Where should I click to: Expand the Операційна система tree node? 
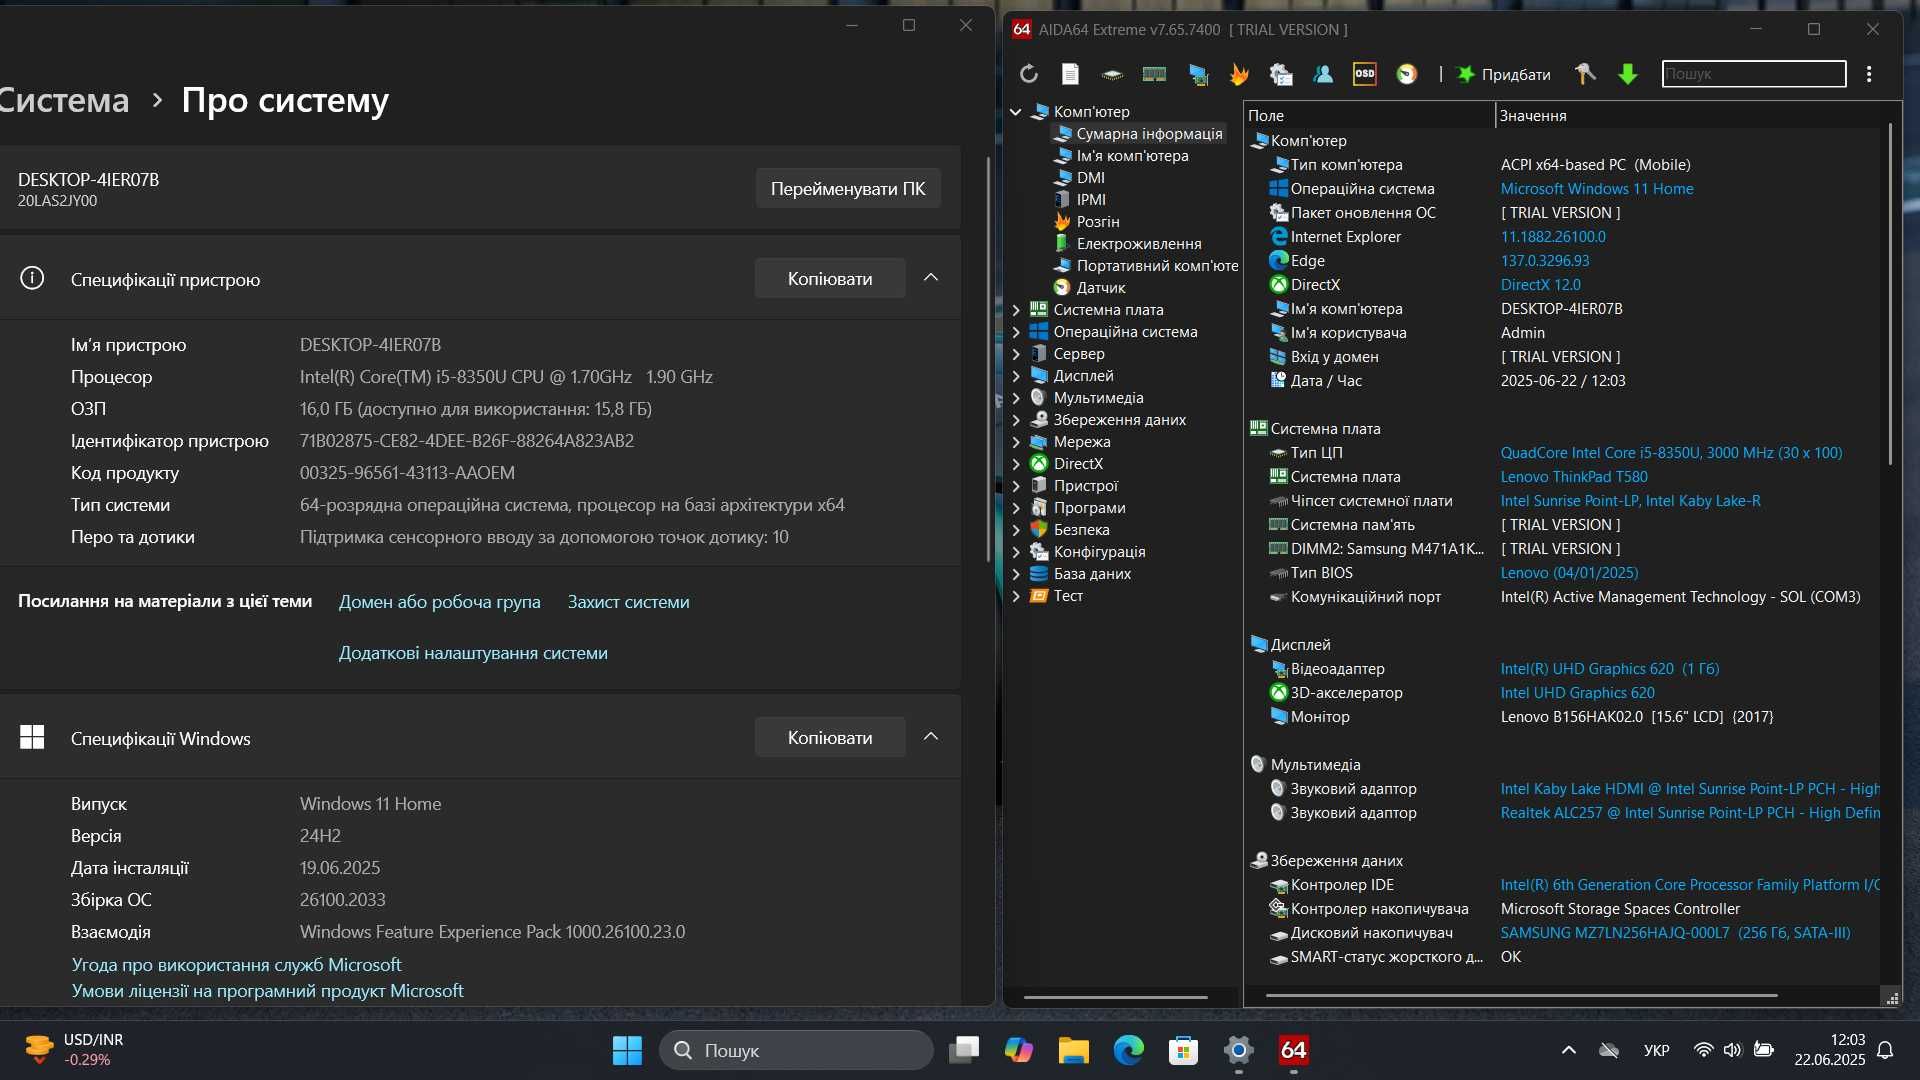pos(1016,332)
